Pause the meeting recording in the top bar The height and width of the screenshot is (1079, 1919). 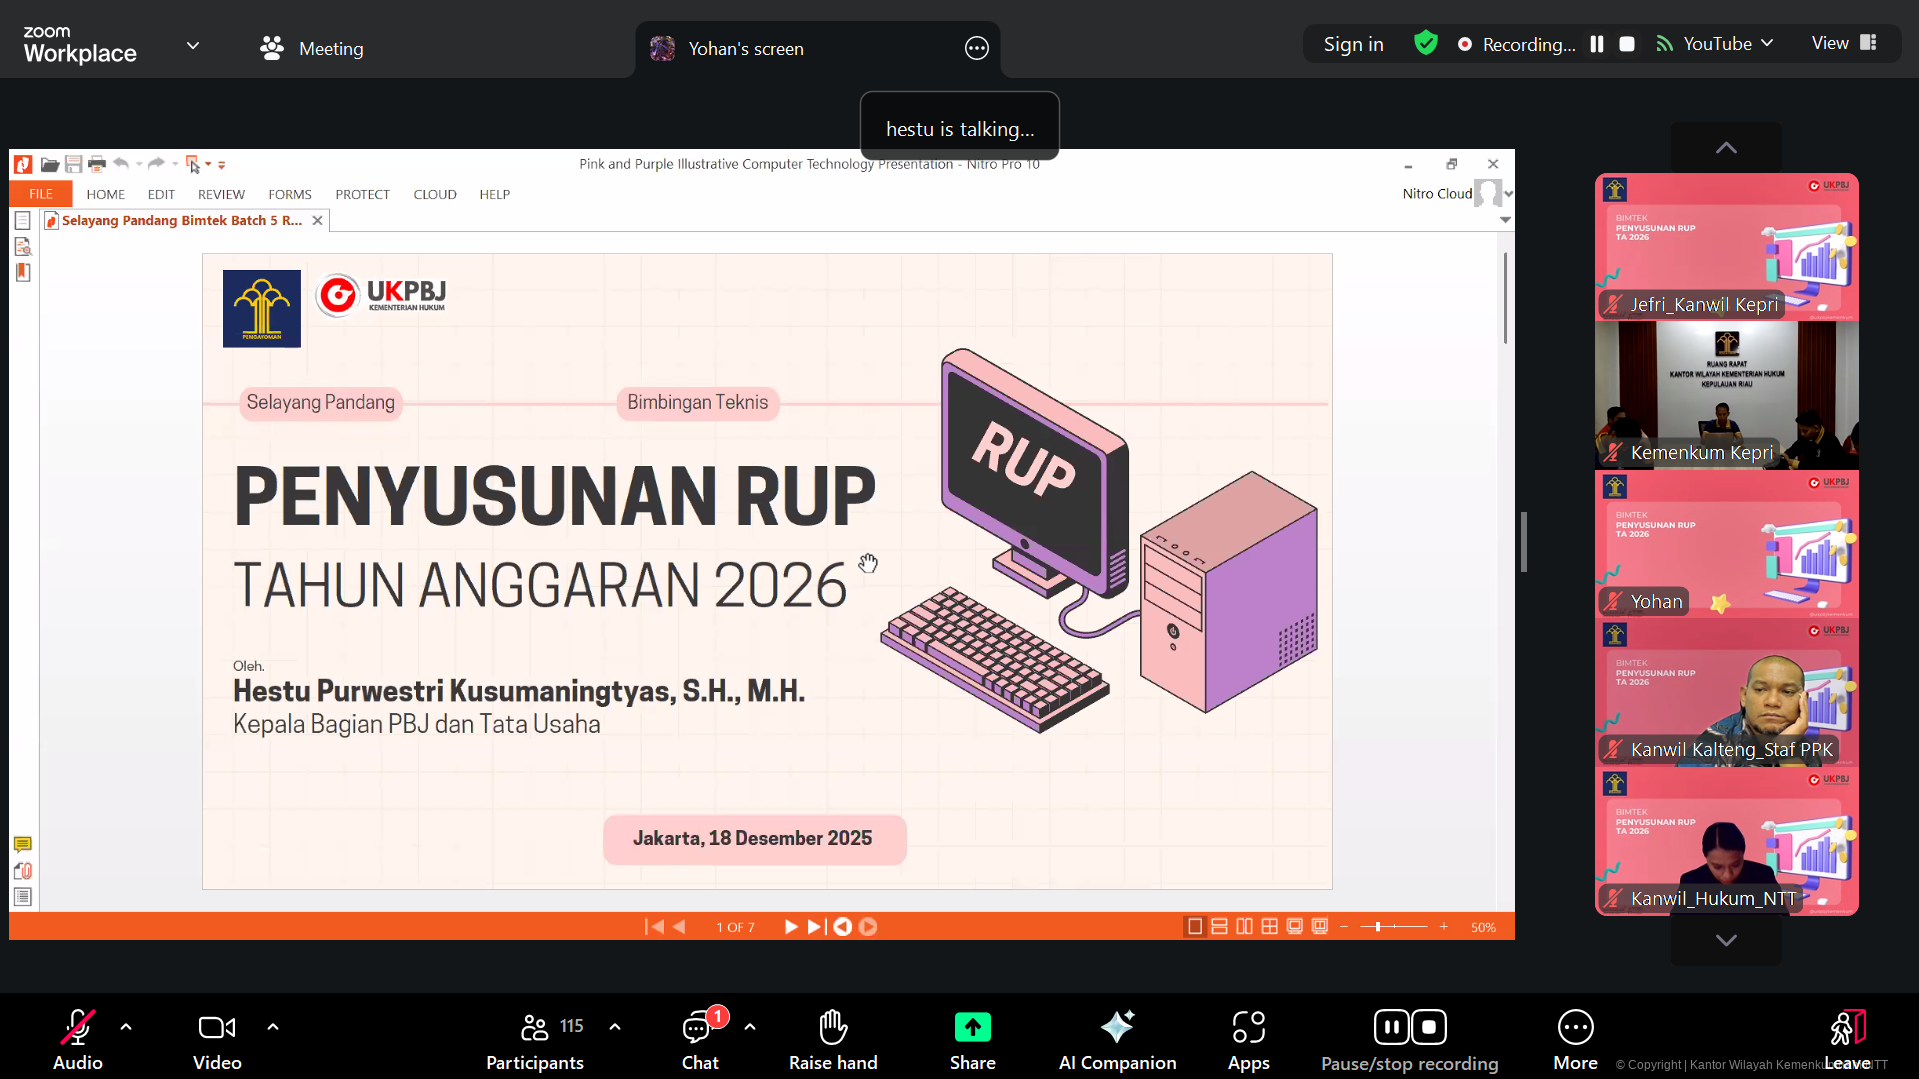tap(1597, 44)
